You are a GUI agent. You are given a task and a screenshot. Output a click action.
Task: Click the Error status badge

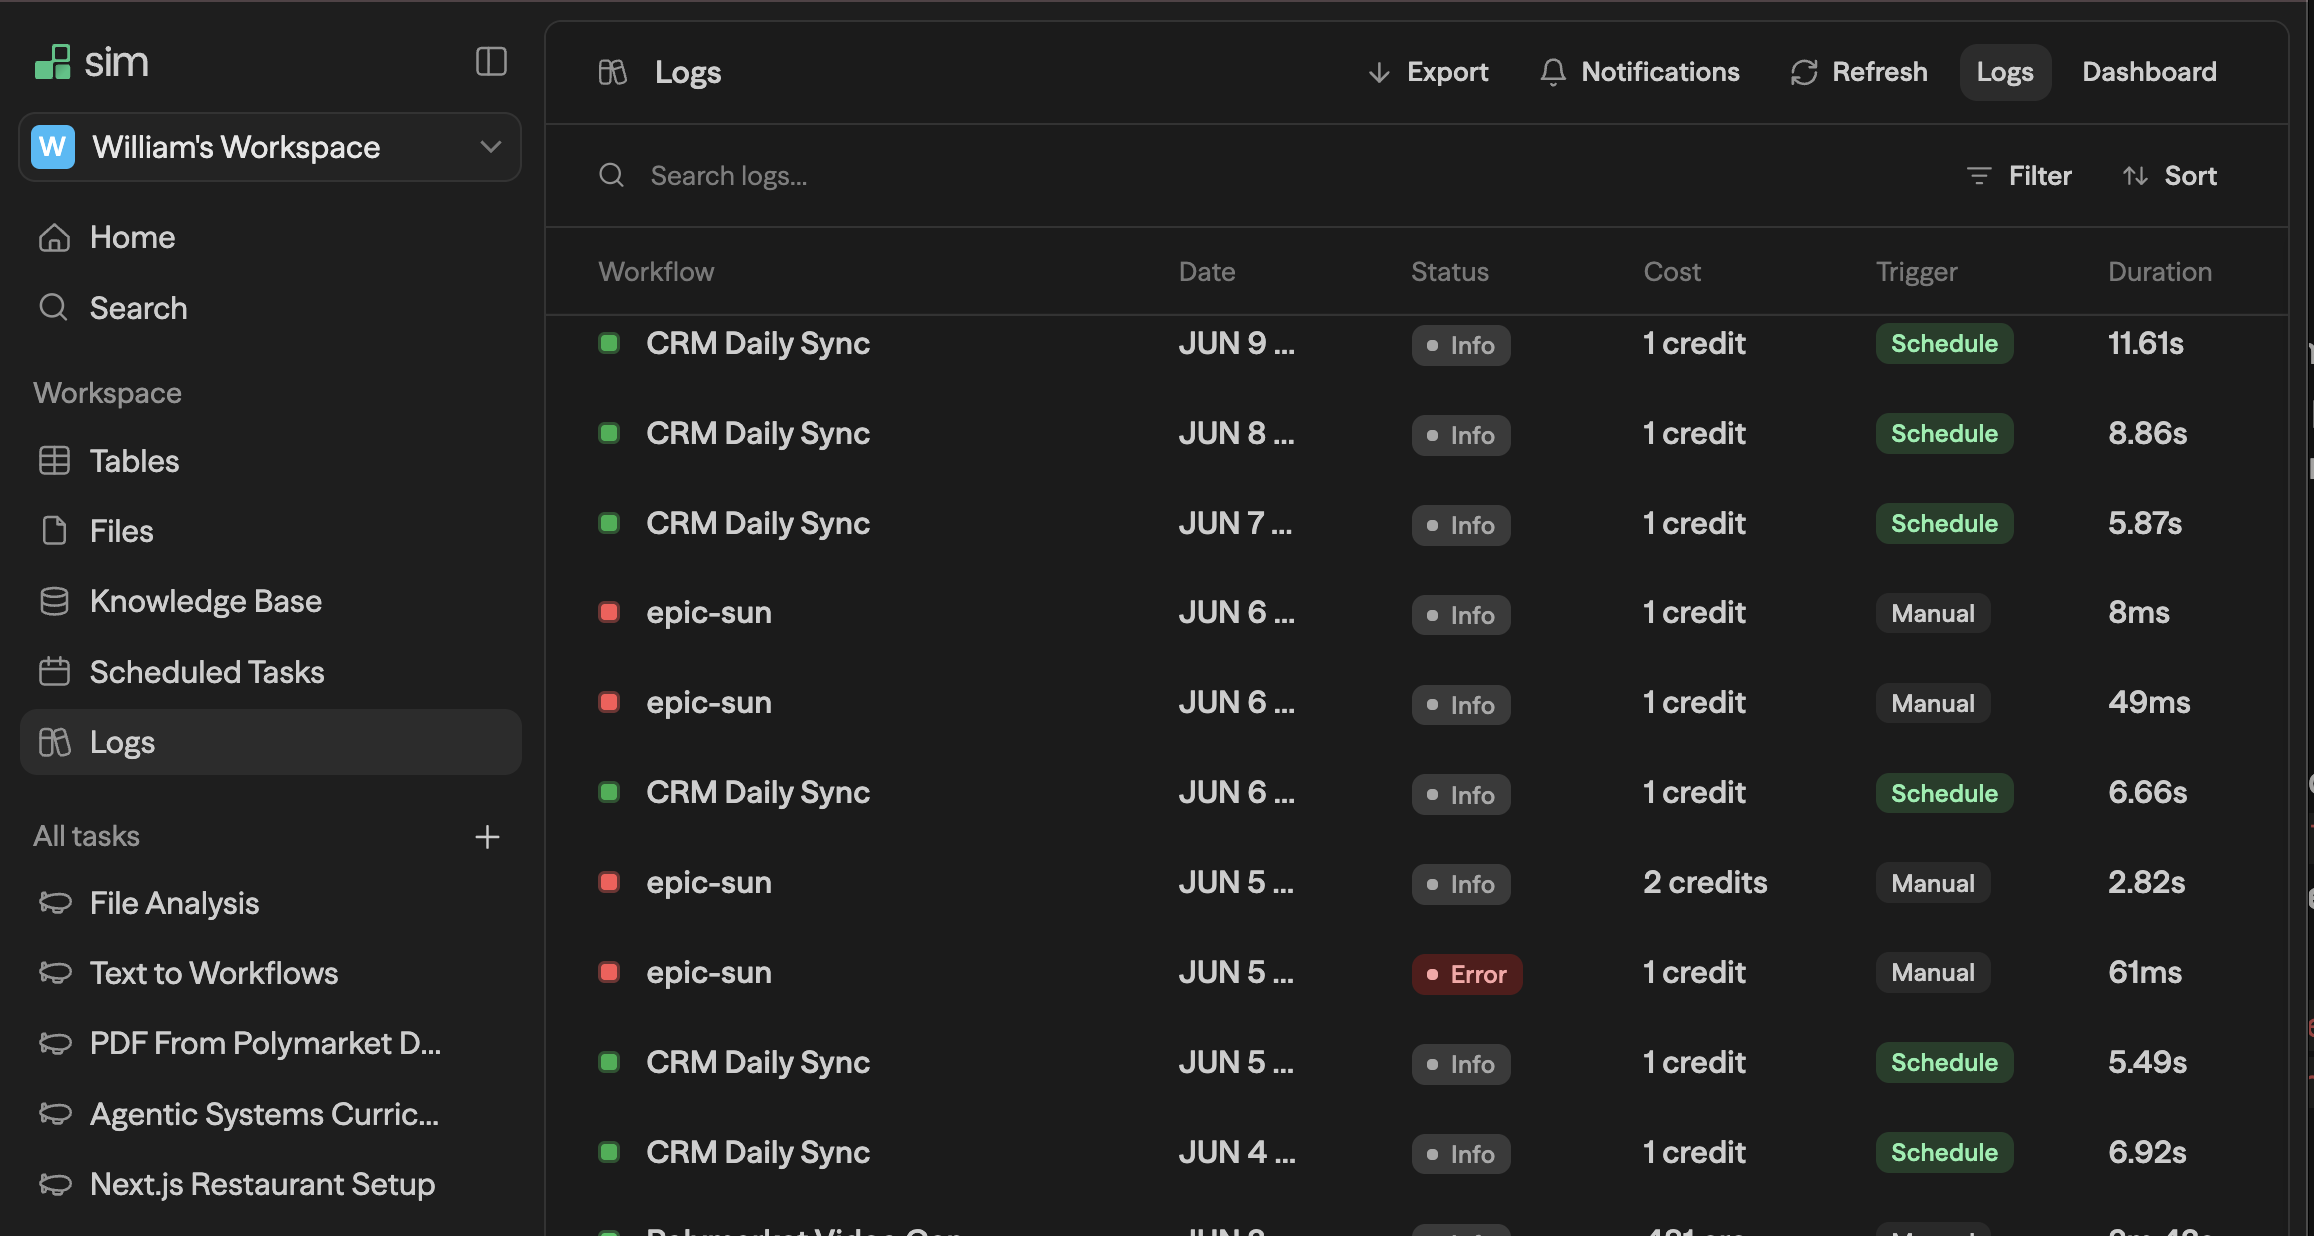pos(1467,974)
